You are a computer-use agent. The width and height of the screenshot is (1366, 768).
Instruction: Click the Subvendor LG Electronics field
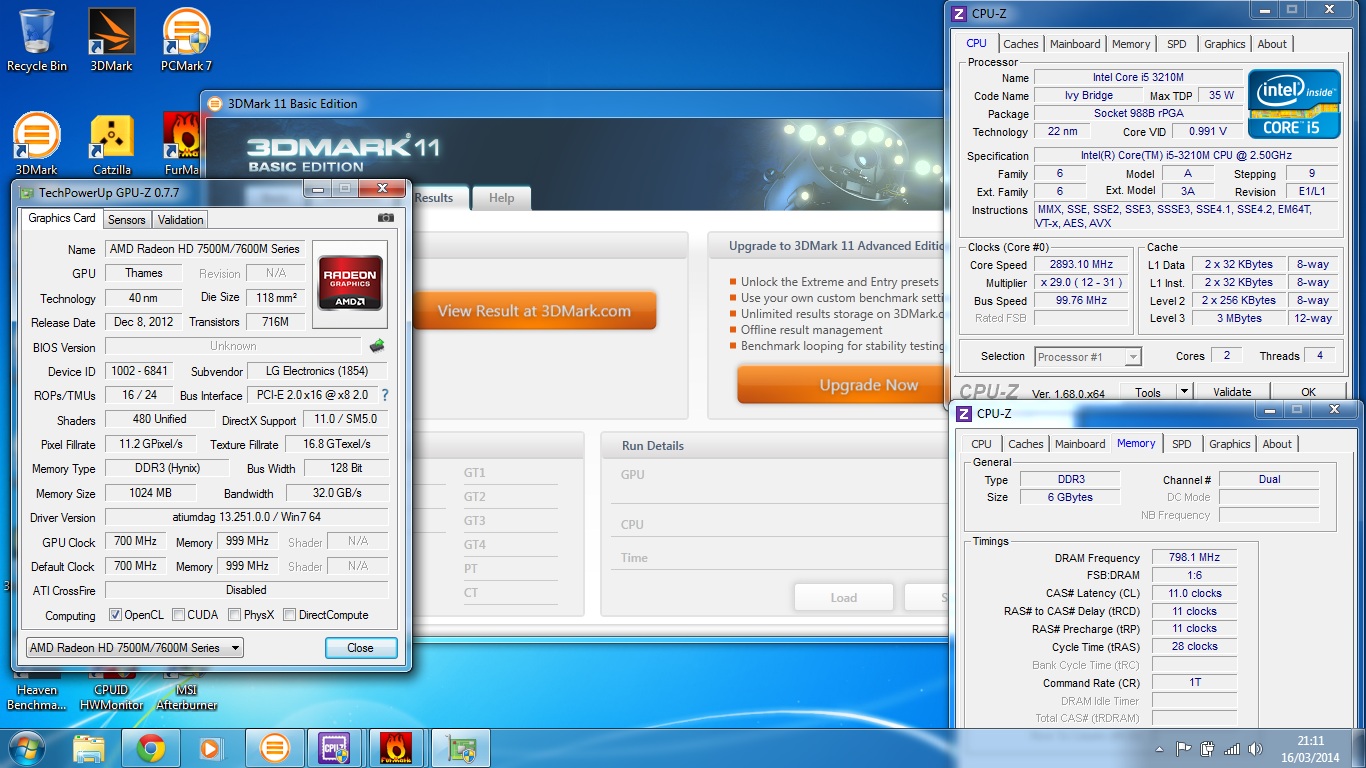318,371
